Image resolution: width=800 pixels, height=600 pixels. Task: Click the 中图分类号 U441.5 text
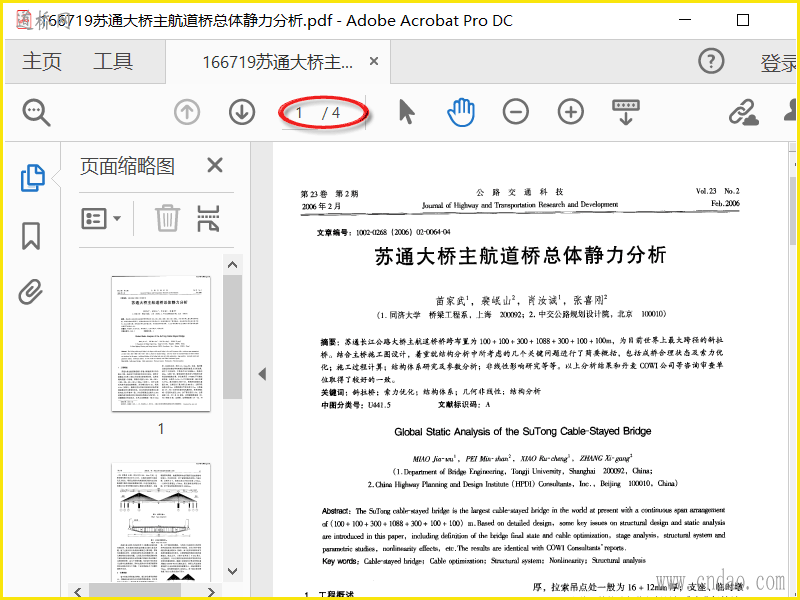[x=356, y=405]
